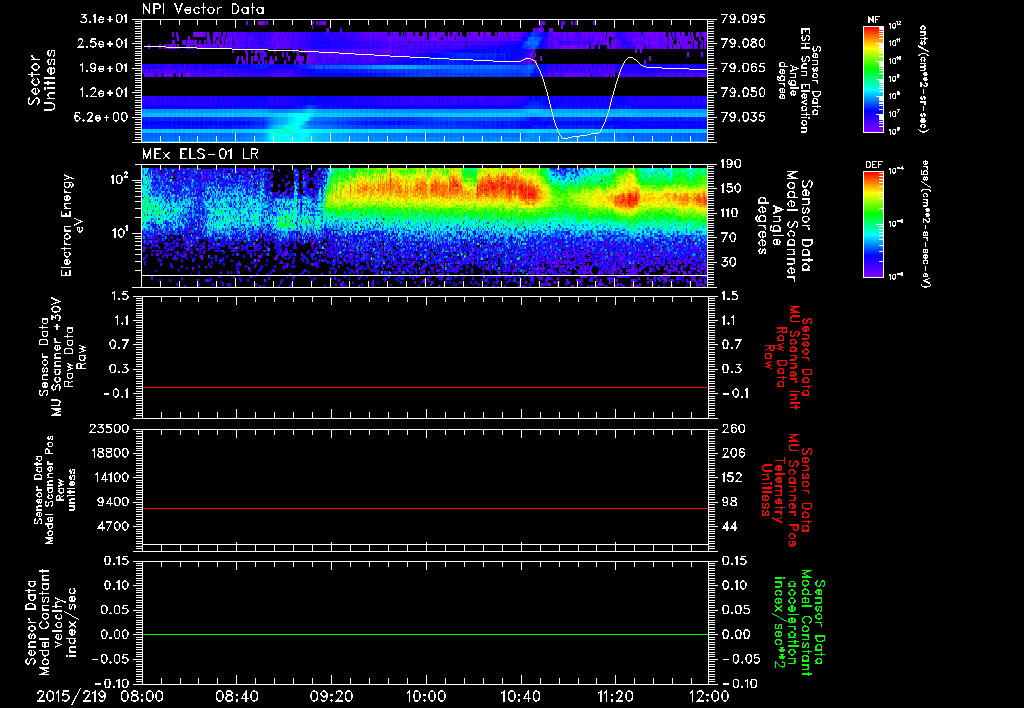Viewport: 1024px width, 708px height.
Task: Click the "14100" scanner position tick
Action: pos(112,477)
